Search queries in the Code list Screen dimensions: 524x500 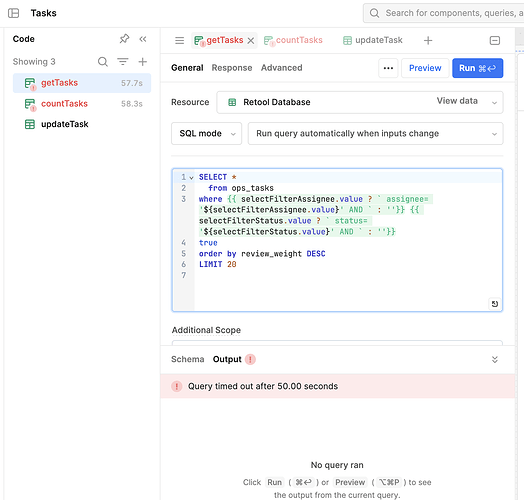coord(103,61)
